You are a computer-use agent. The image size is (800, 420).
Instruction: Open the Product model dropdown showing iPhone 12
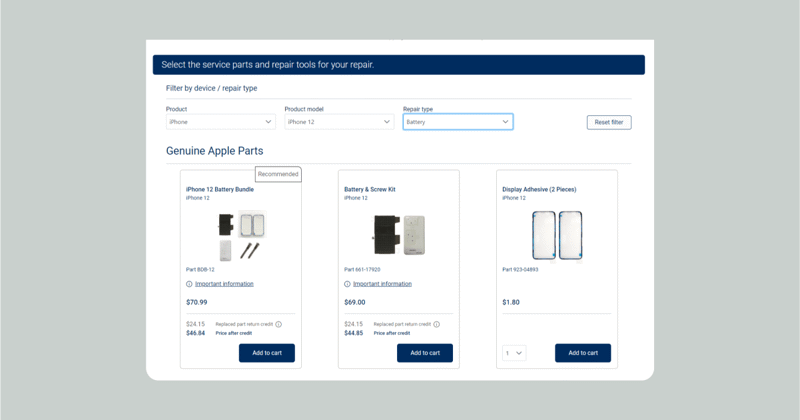click(x=339, y=122)
